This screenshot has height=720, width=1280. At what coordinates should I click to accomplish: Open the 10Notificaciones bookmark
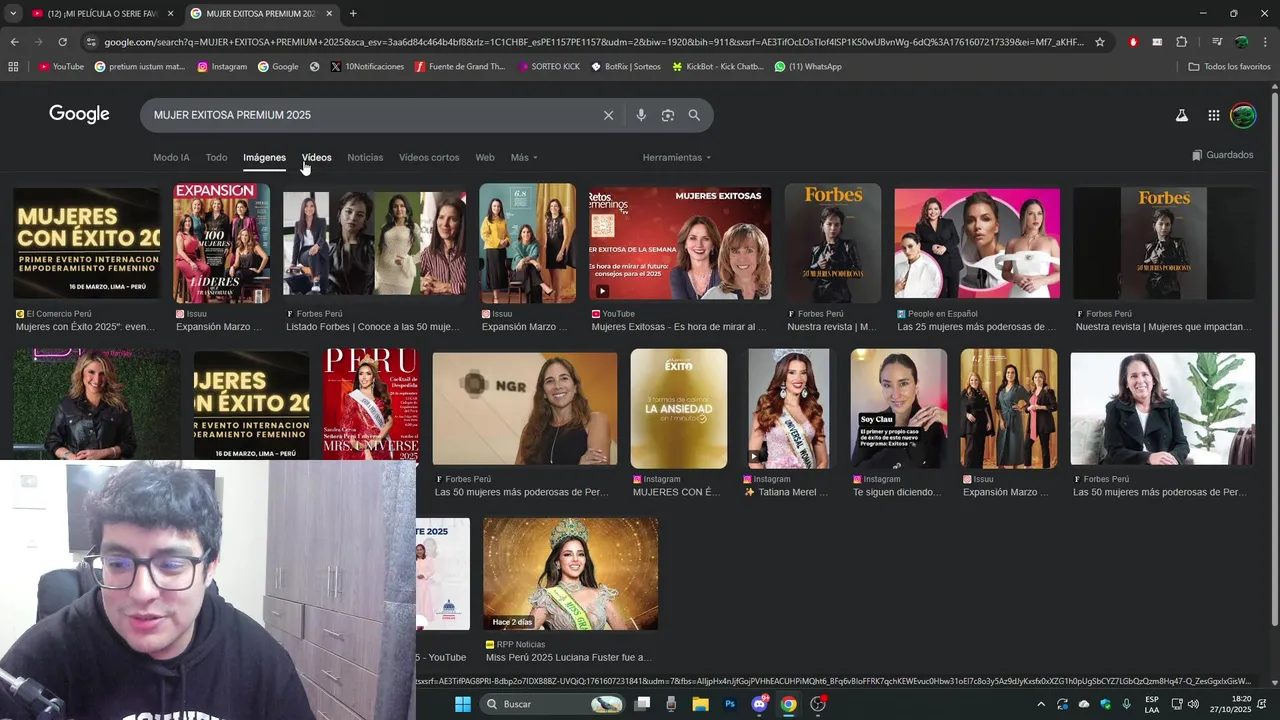click(367, 67)
